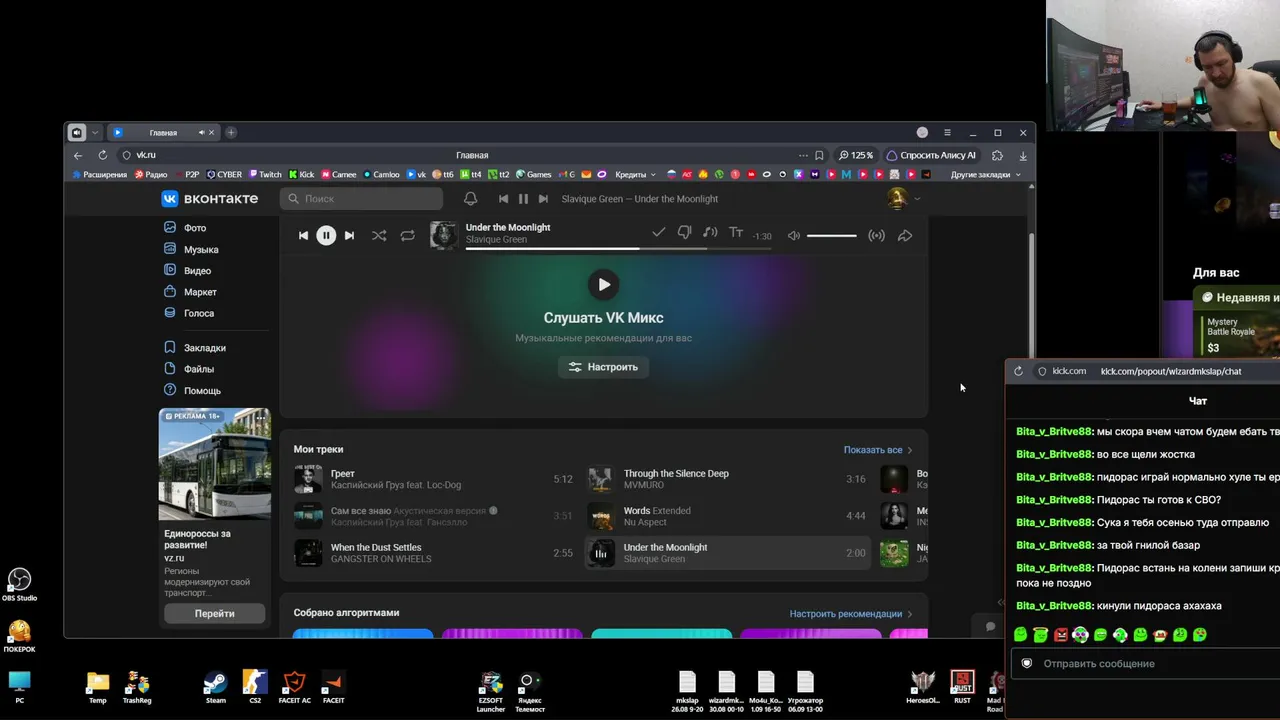Open the CS2 desktop shortcut
Image resolution: width=1280 pixels, height=720 pixels.
tap(255, 688)
